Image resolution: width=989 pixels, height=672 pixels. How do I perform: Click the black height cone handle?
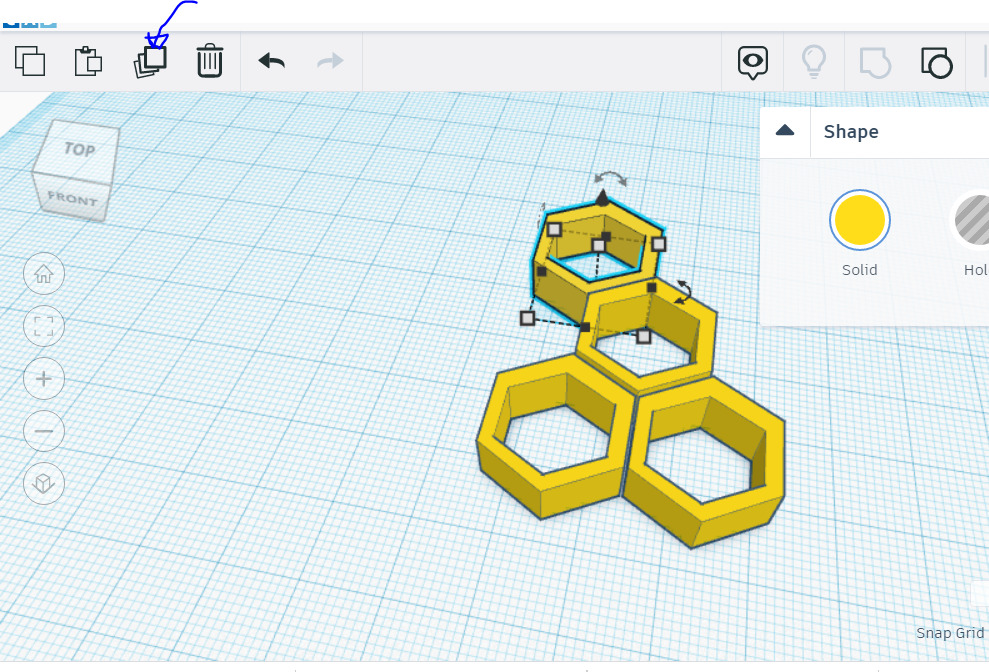[x=602, y=198]
